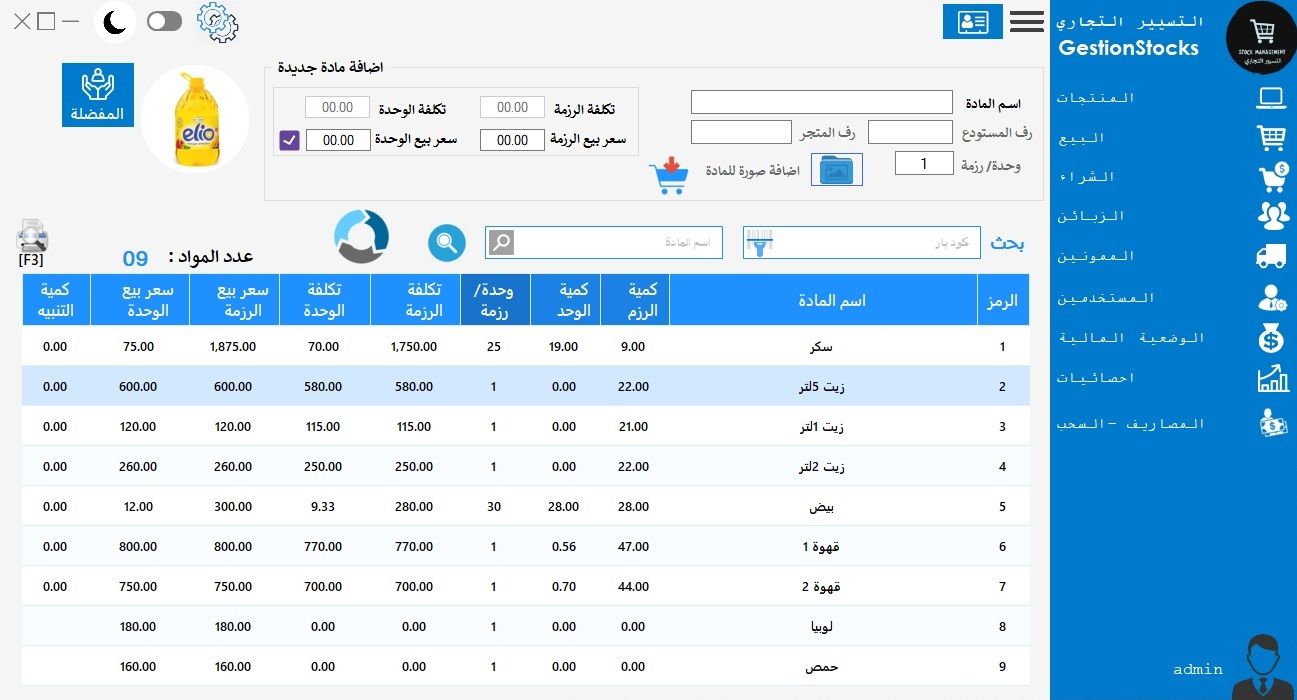The width and height of the screenshot is (1297, 700).
Task: Click the المفضلة favorites button
Action: [x=96, y=94]
